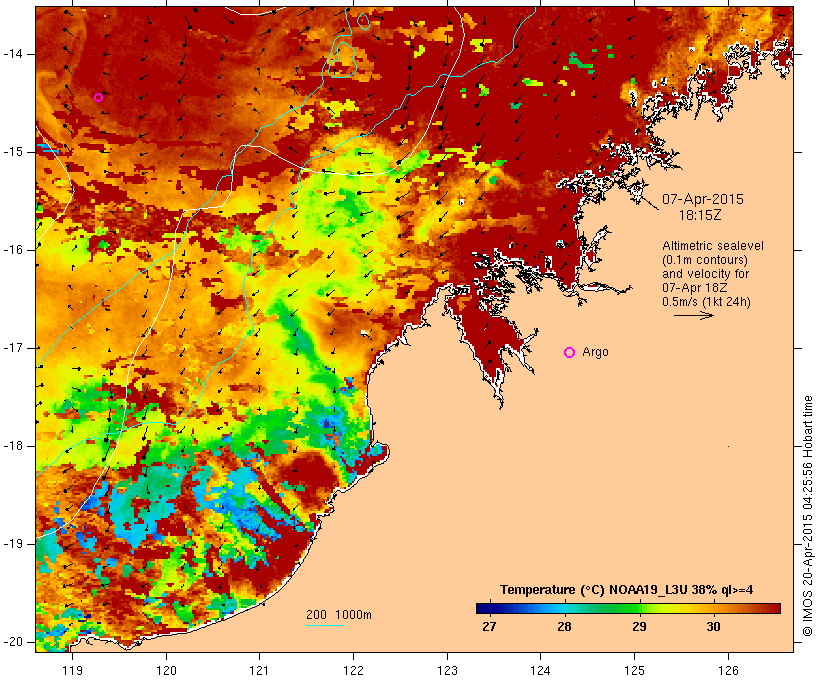Screen dimensions: 820x680
Task: Click the '-14' latitude axis label
Action: [x=12, y=54]
